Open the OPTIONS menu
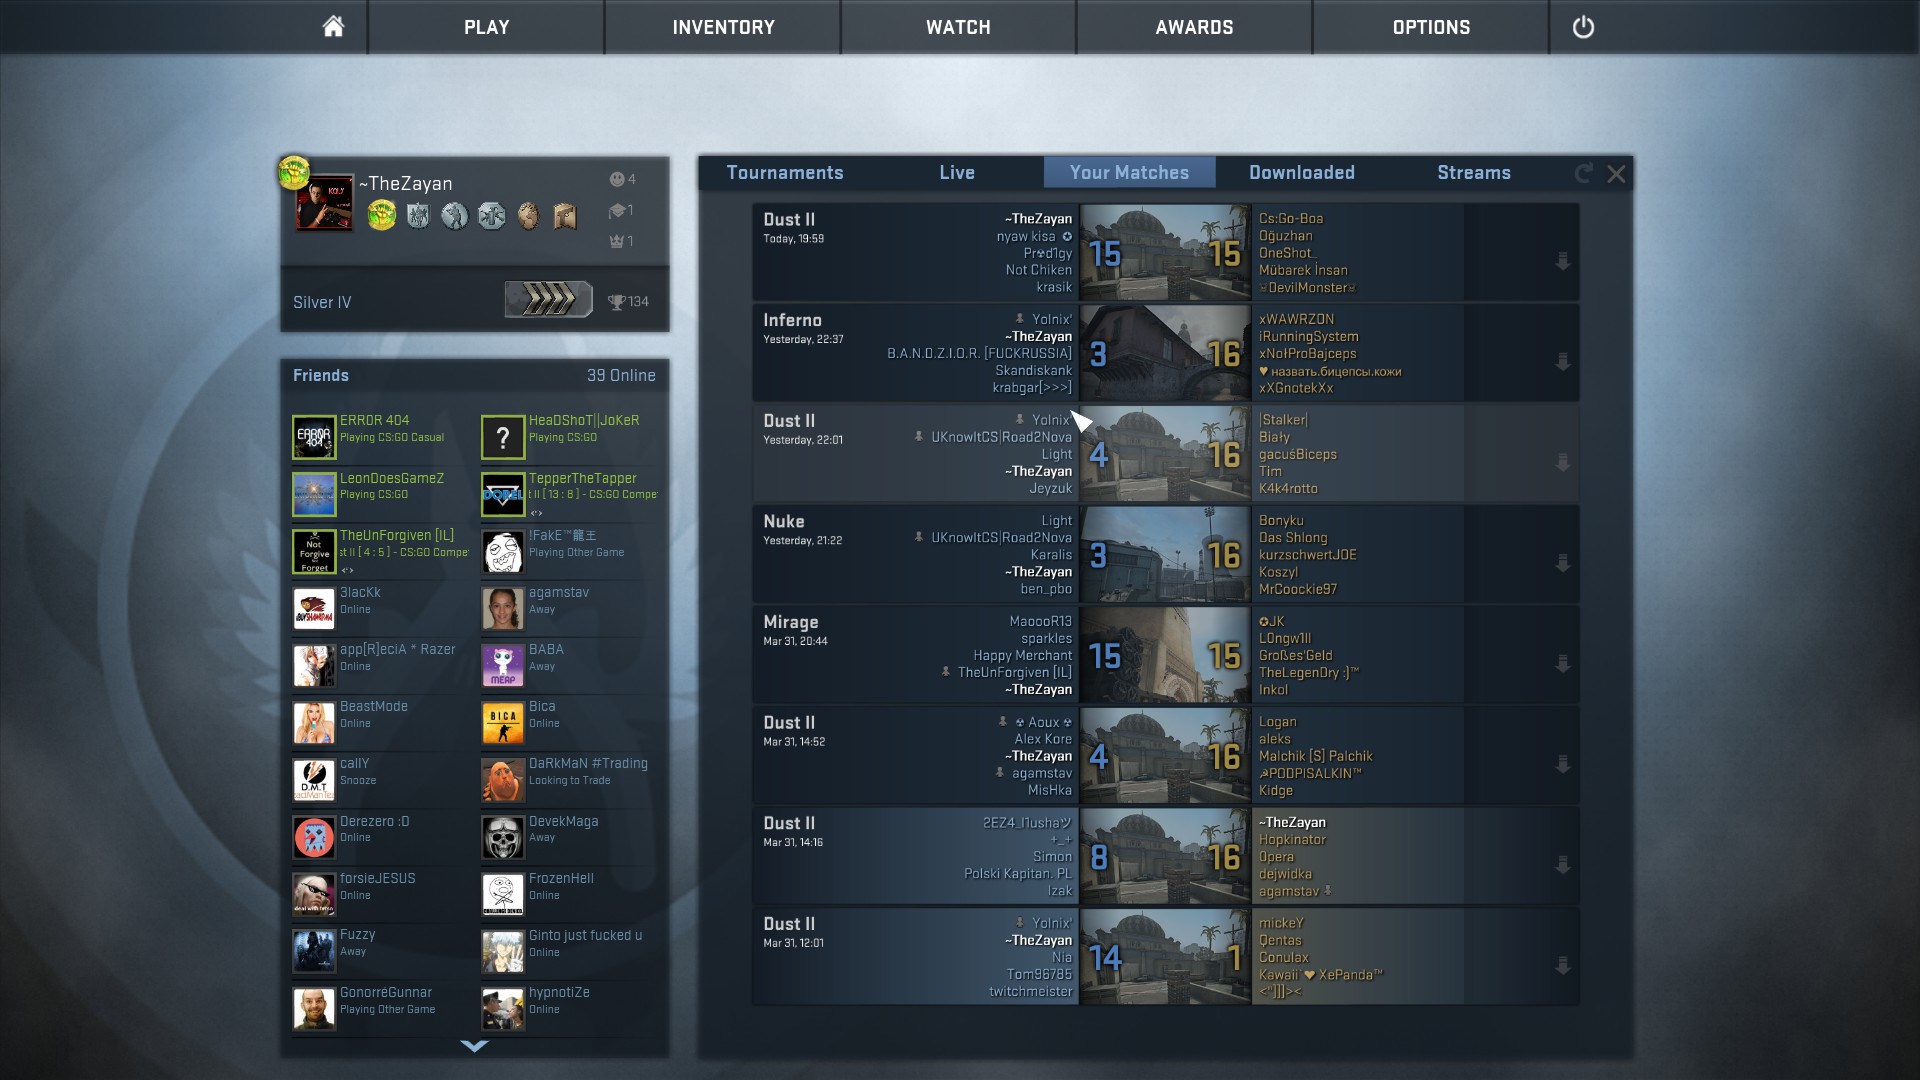This screenshot has width=1920, height=1080. pyautogui.click(x=1430, y=27)
